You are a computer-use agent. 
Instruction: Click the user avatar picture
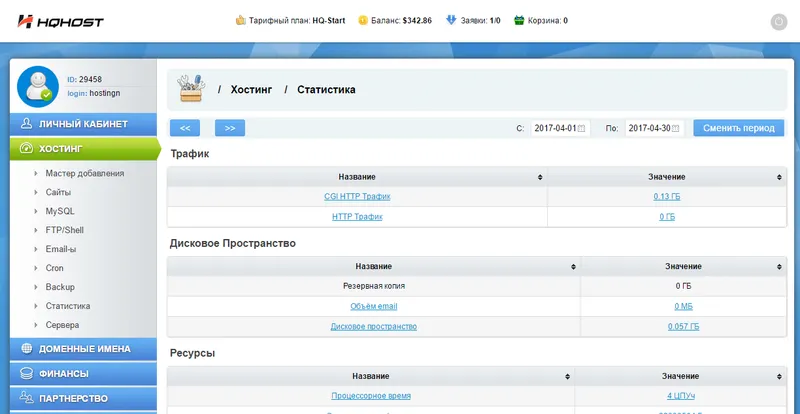click(38, 86)
